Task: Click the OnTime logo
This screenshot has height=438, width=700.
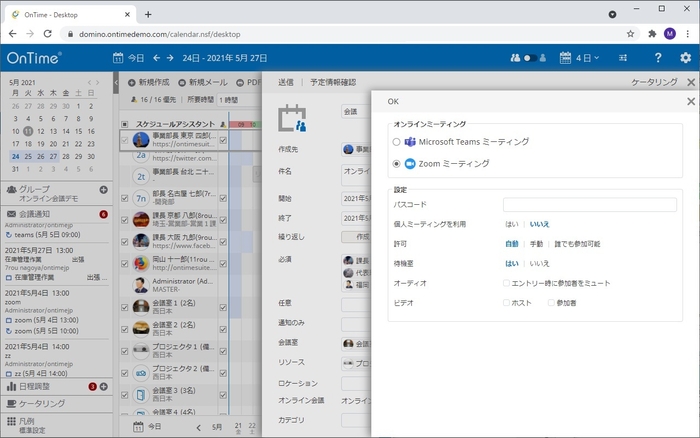Action: [x=34, y=58]
